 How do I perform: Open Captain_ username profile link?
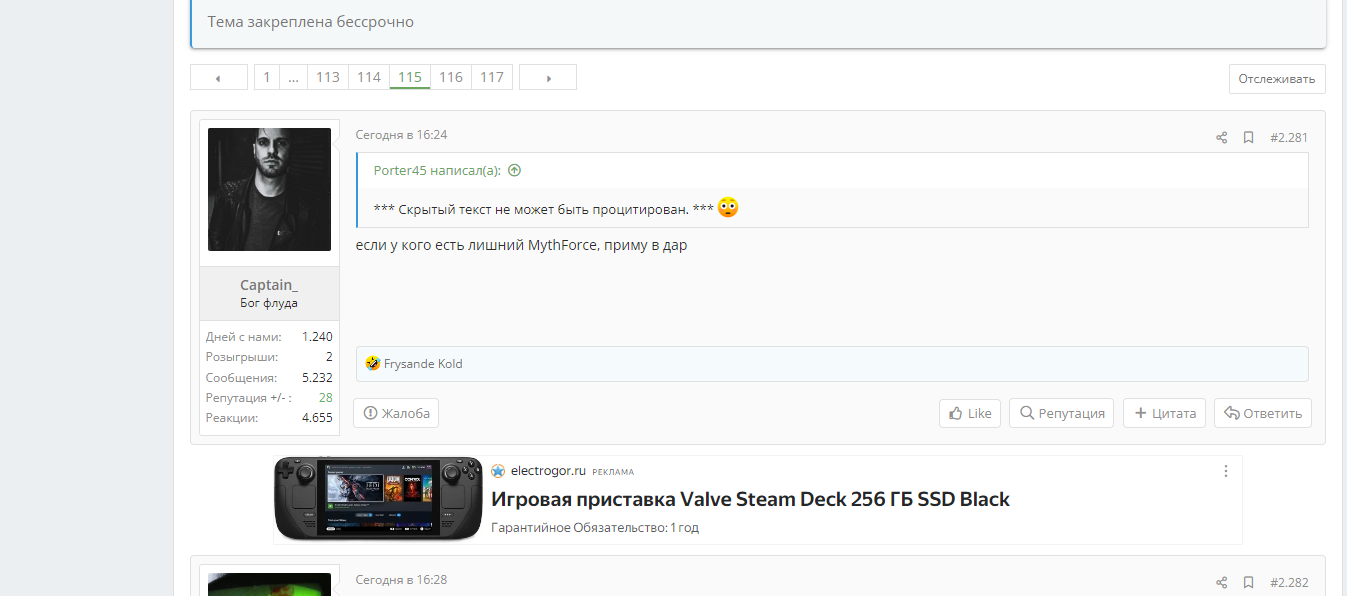tap(269, 285)
